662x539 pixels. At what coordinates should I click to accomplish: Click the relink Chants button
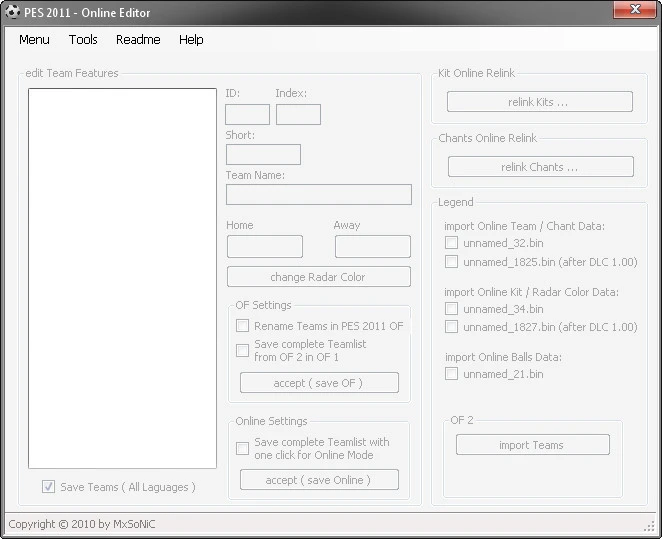click(x=540, y=167)
